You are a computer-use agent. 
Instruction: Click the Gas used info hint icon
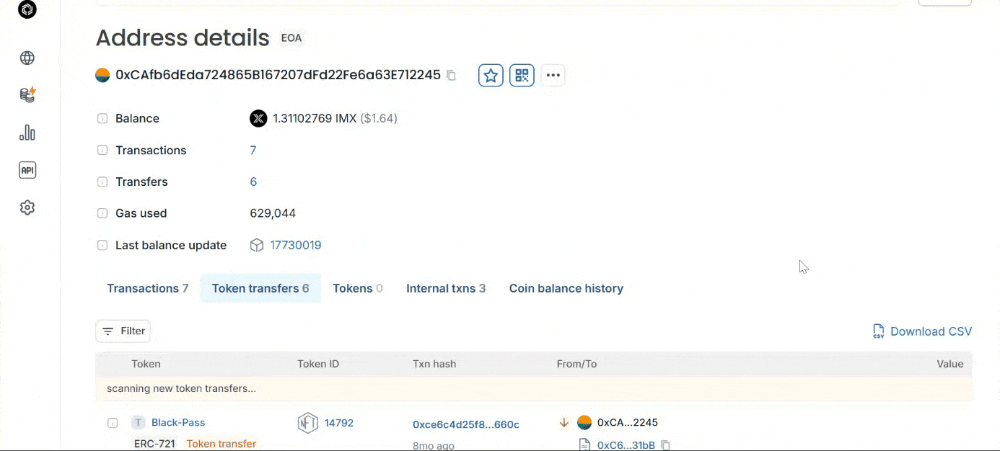click(x=102, y=213)
